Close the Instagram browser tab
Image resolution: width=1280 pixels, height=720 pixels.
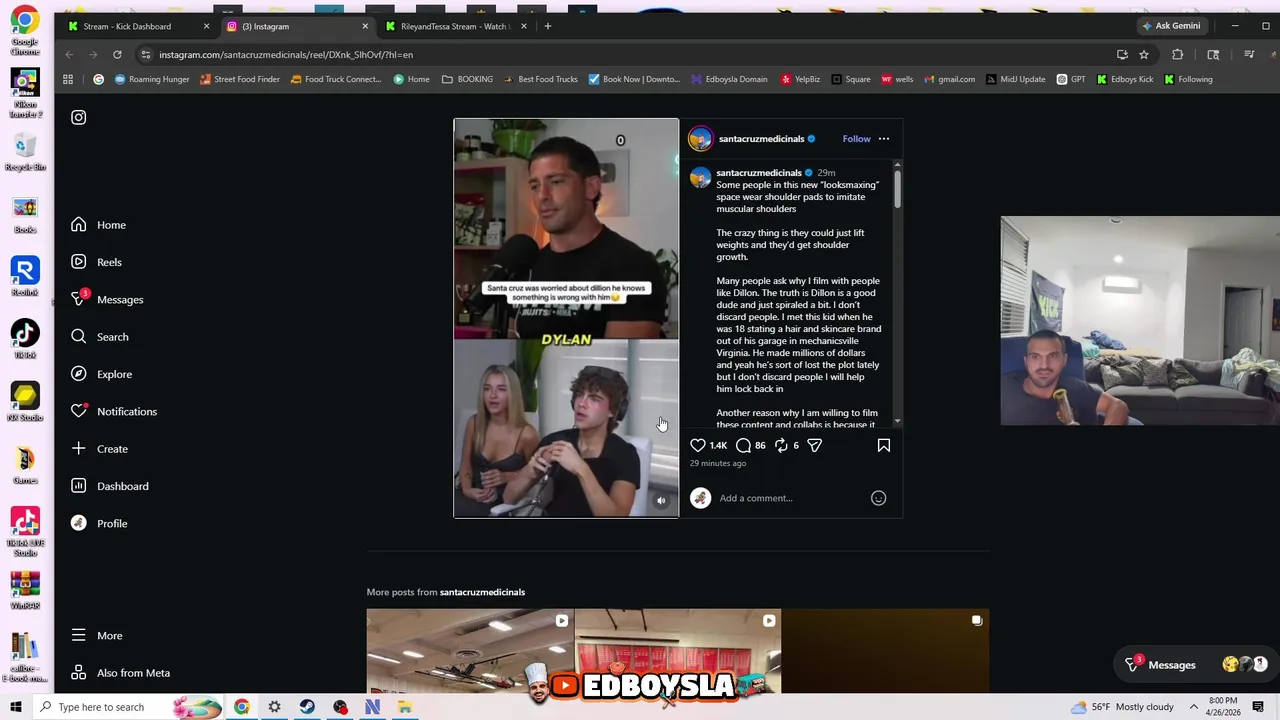[x=365, y=26]
